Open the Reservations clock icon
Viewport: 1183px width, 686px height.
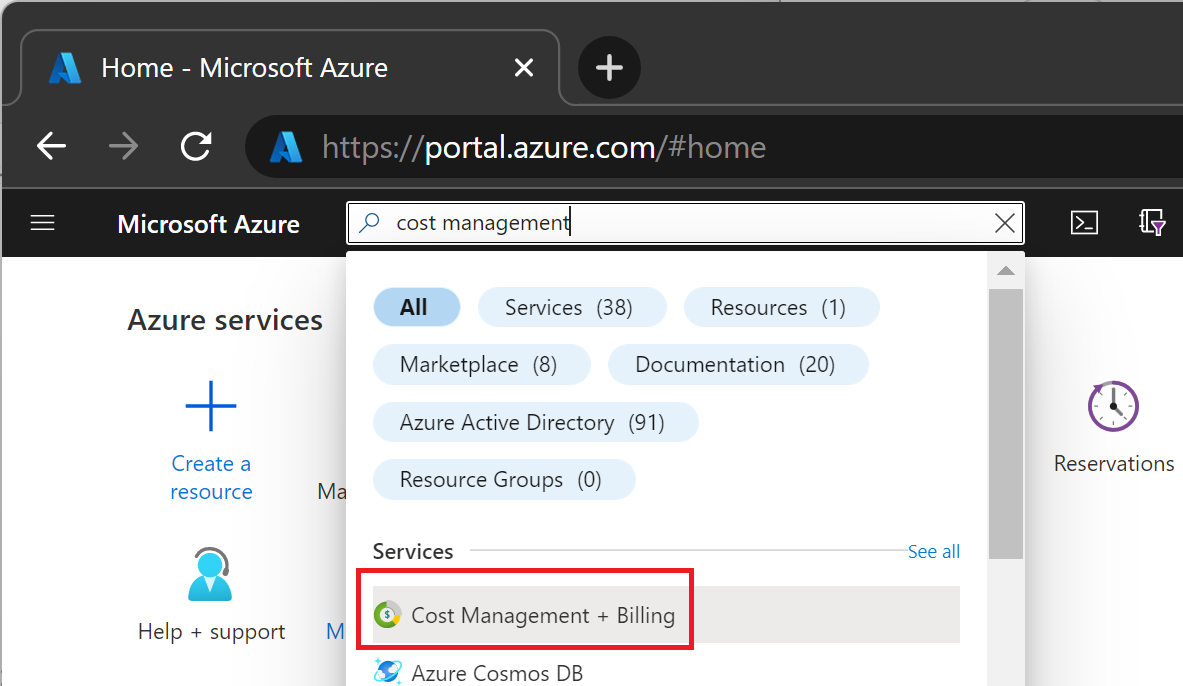tap(1113, 406)
